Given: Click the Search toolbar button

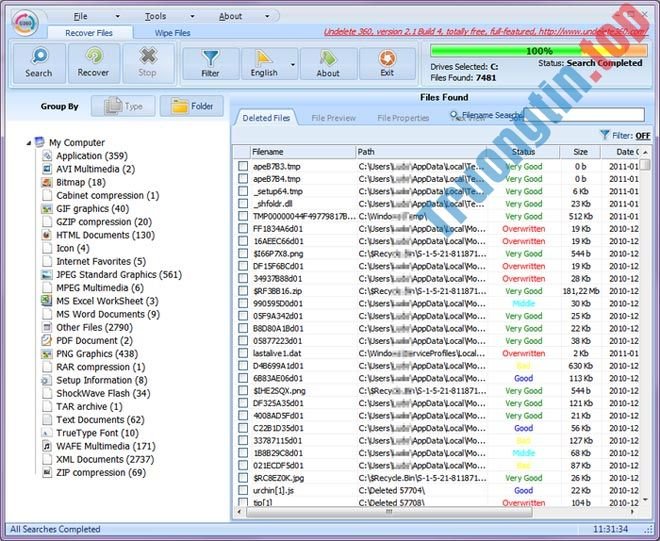Looking at the screenshot, I should 39,63.
